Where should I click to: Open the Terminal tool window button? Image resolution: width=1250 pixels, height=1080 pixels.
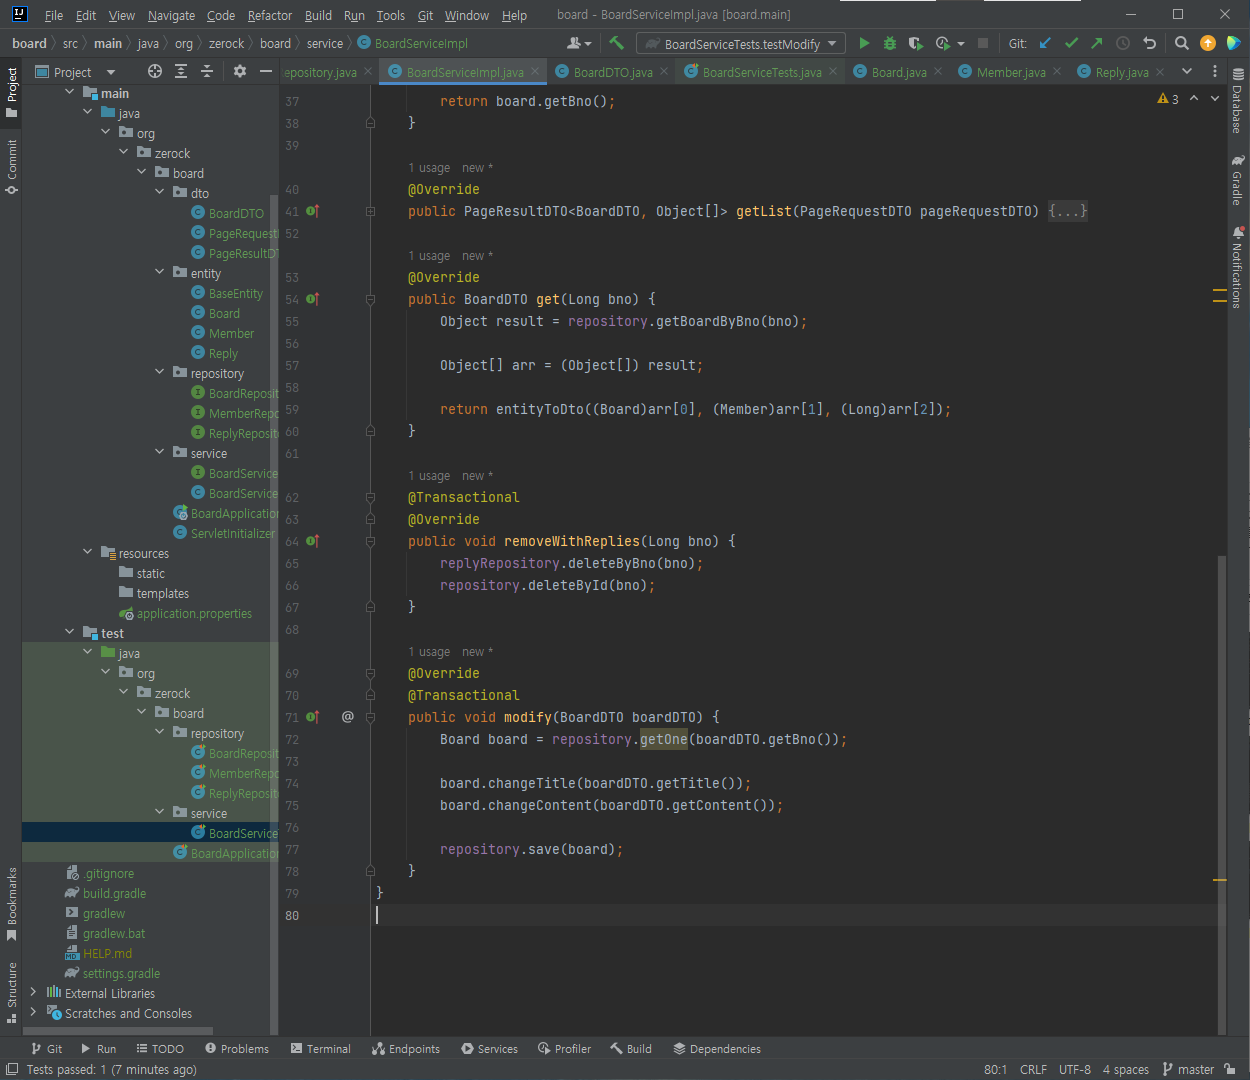click(x=320, y=1048)
